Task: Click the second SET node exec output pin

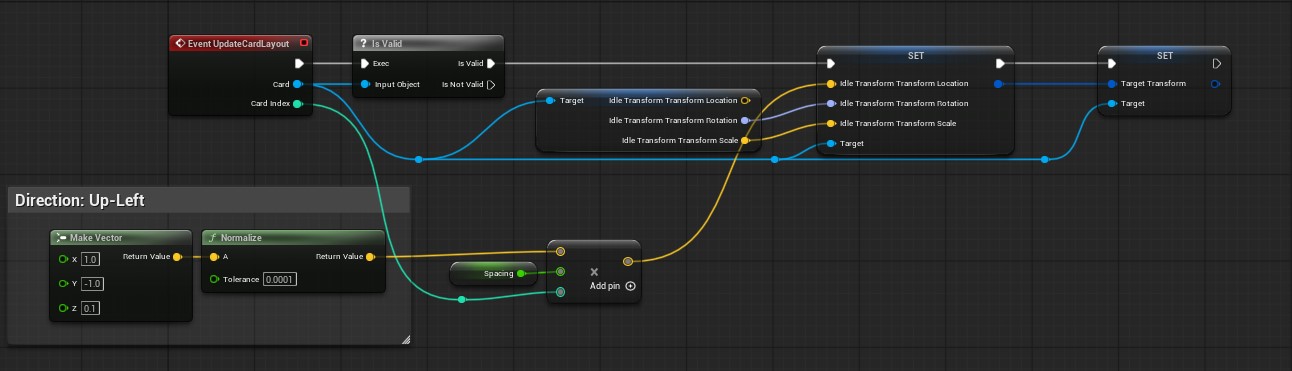Action: click(1216, 64)
